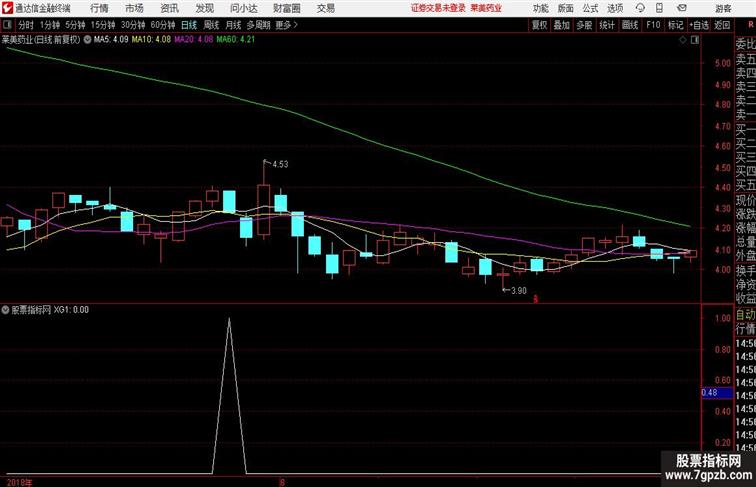The width and height of the screenshot is (756, 487).
Task: Click the 统计 statistics button
Action: [607, 25]
